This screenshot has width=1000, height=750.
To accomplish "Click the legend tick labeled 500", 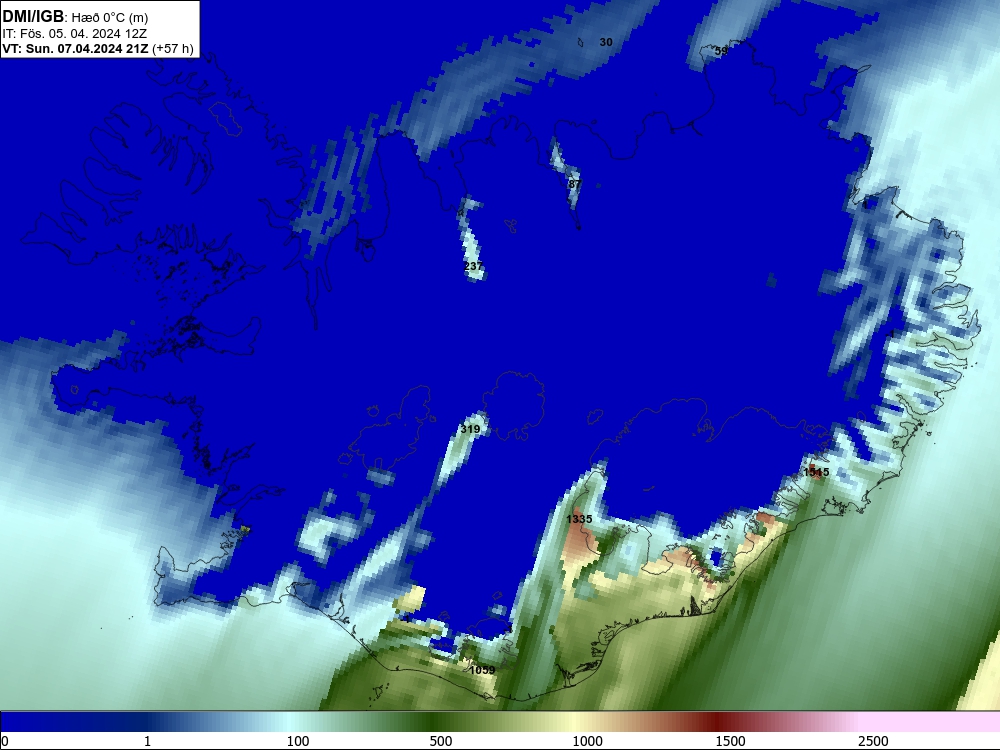I will (x=441, y=742).
